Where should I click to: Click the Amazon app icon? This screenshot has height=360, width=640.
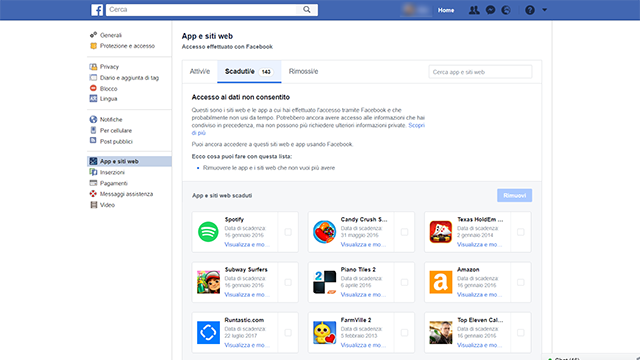tap(441, 282)
